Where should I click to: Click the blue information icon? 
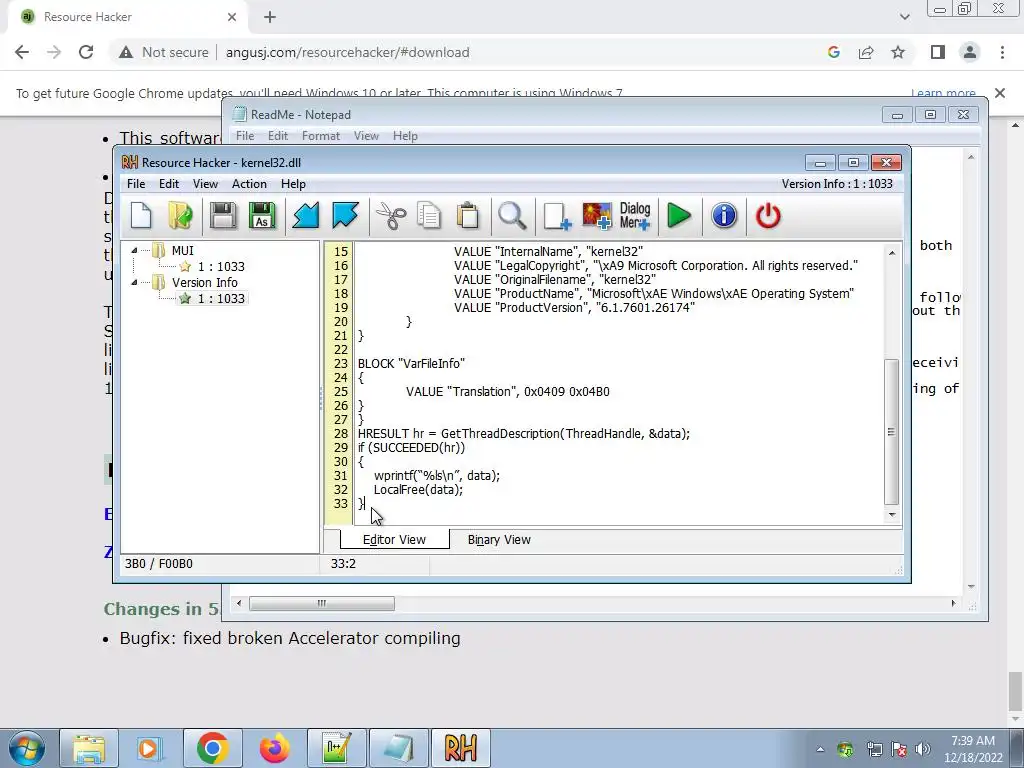click(x=724, y=216)
